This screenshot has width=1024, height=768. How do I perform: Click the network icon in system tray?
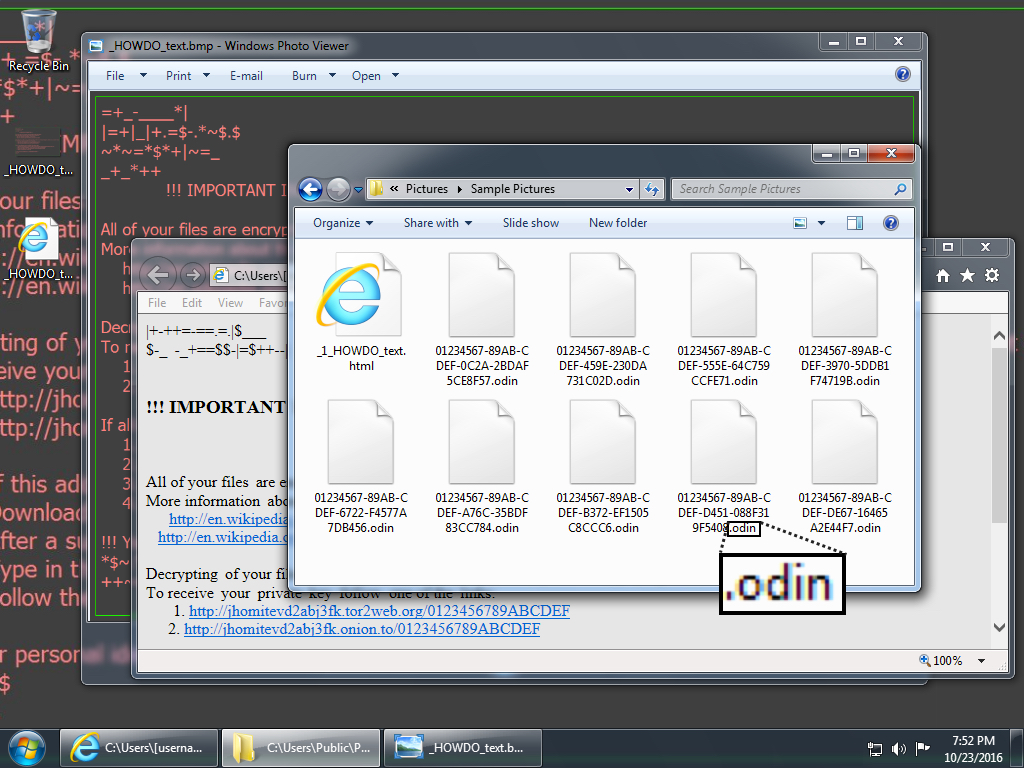pyautogui.click(x=874, y=748)
